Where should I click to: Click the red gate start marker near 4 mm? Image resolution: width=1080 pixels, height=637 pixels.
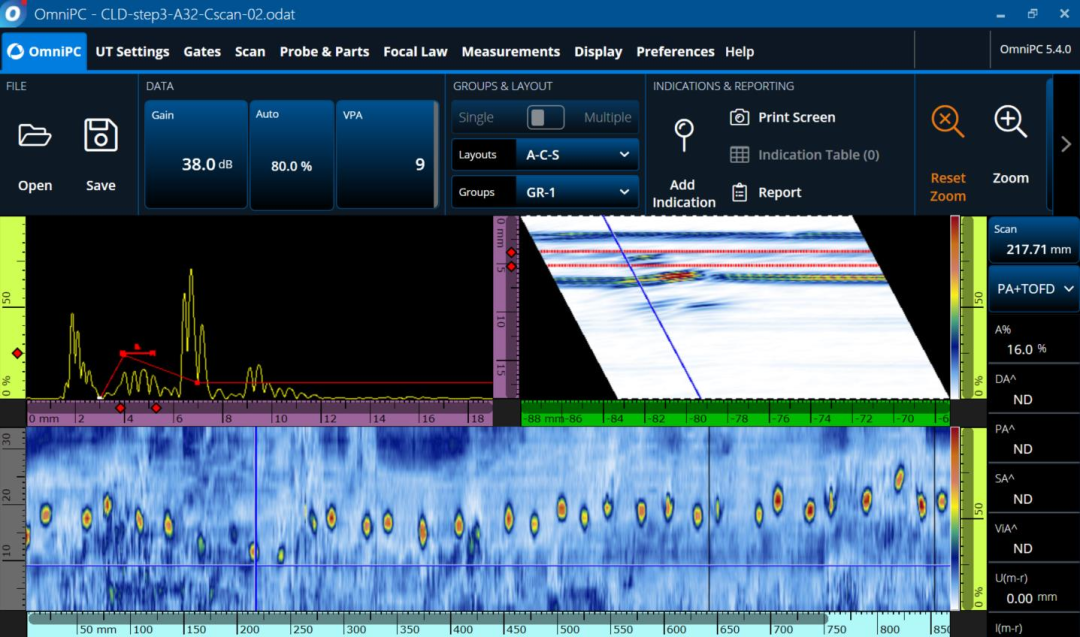pyautogui.click(x=120, y=408)
